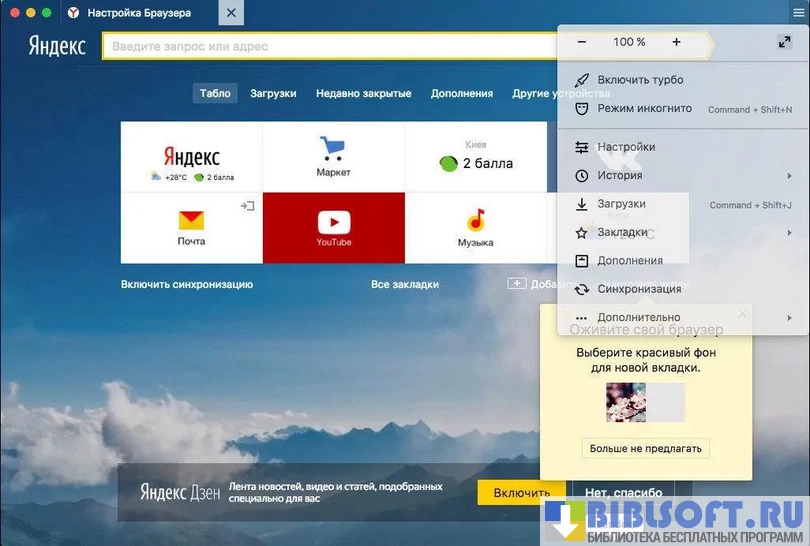The image size is (810, 546).
Task: Click Включить синхронизацию link
Action: (x=187, y=284)
